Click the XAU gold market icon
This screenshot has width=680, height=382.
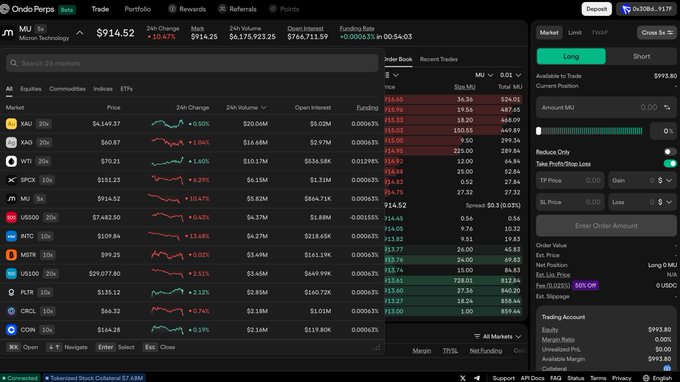(11, 124)
